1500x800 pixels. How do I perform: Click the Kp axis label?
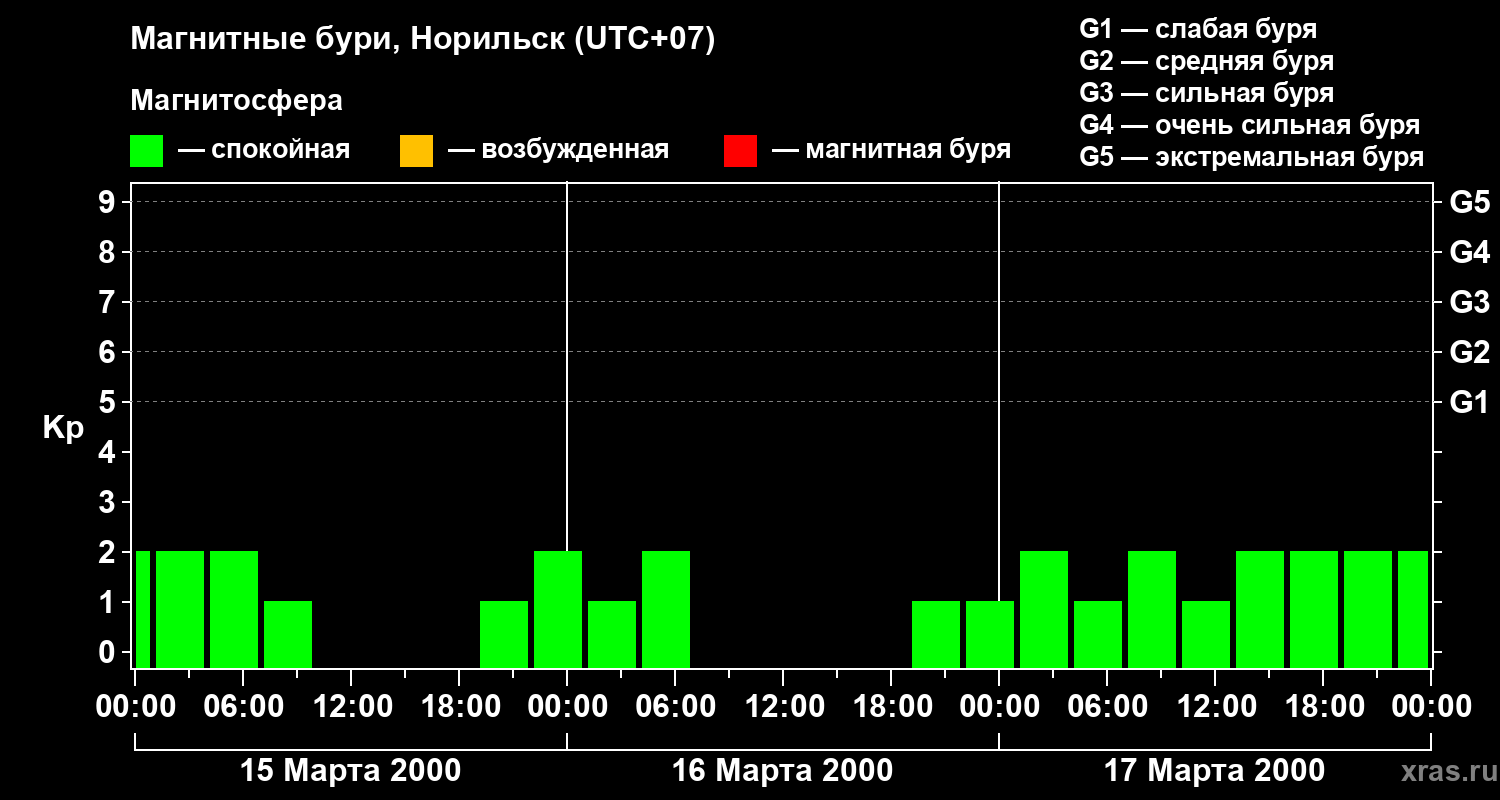[x=63, y=428]
